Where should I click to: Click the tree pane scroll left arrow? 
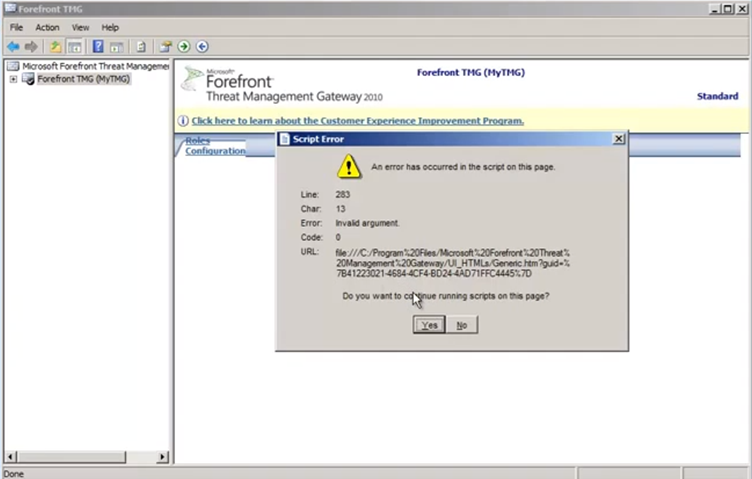coord(11,456)
